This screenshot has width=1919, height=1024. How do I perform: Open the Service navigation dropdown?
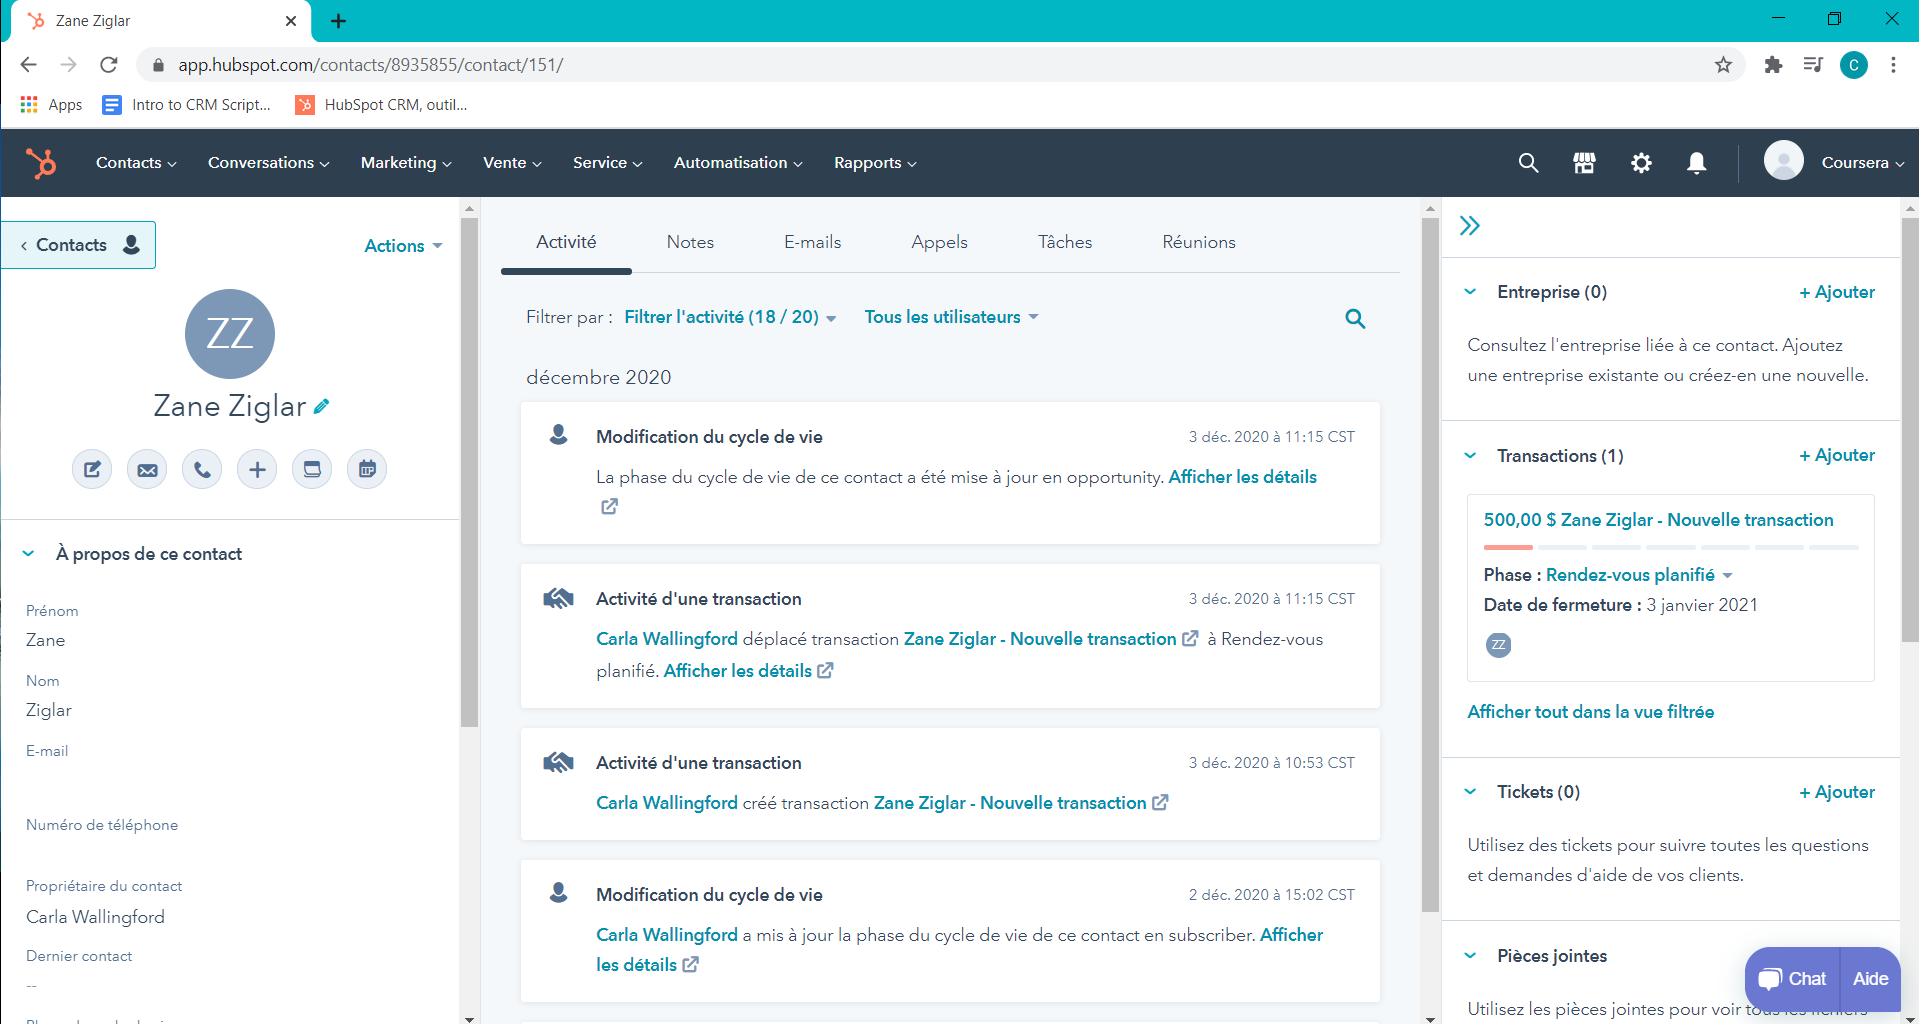click(x=607, y=163)
